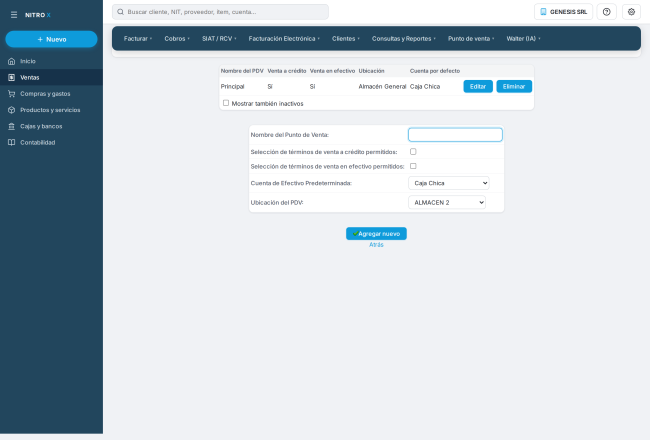Open the help question mark icon
Viewport: 650px width, 440px height.
point(606,12)
